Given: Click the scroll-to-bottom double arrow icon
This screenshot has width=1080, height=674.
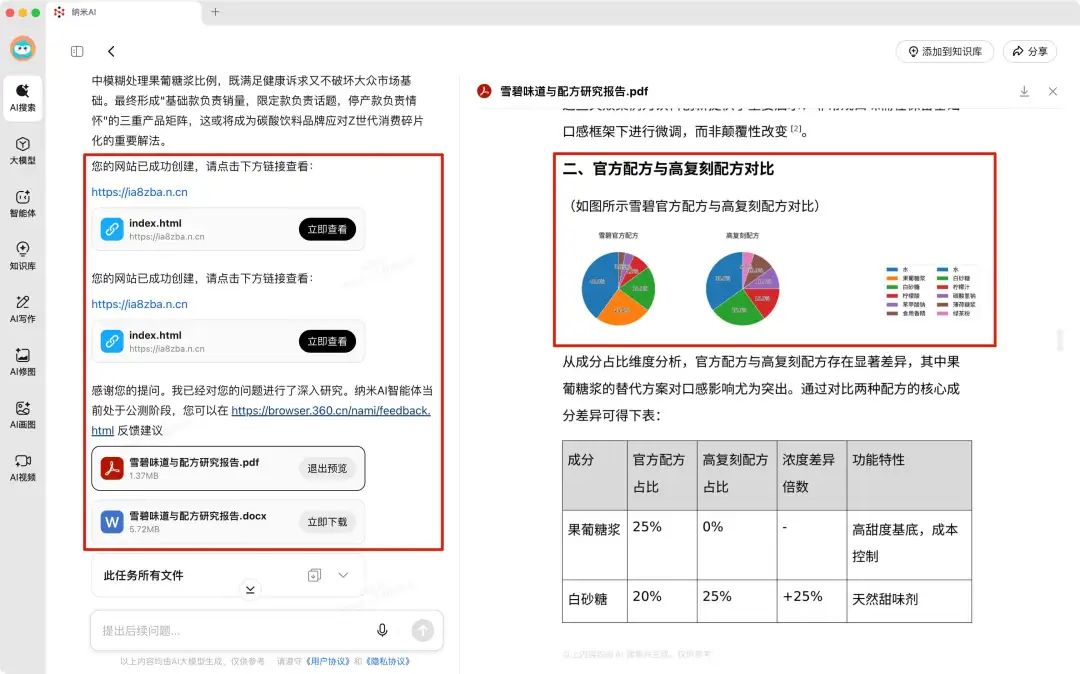Looking at the screenshot, I should 250,590.
